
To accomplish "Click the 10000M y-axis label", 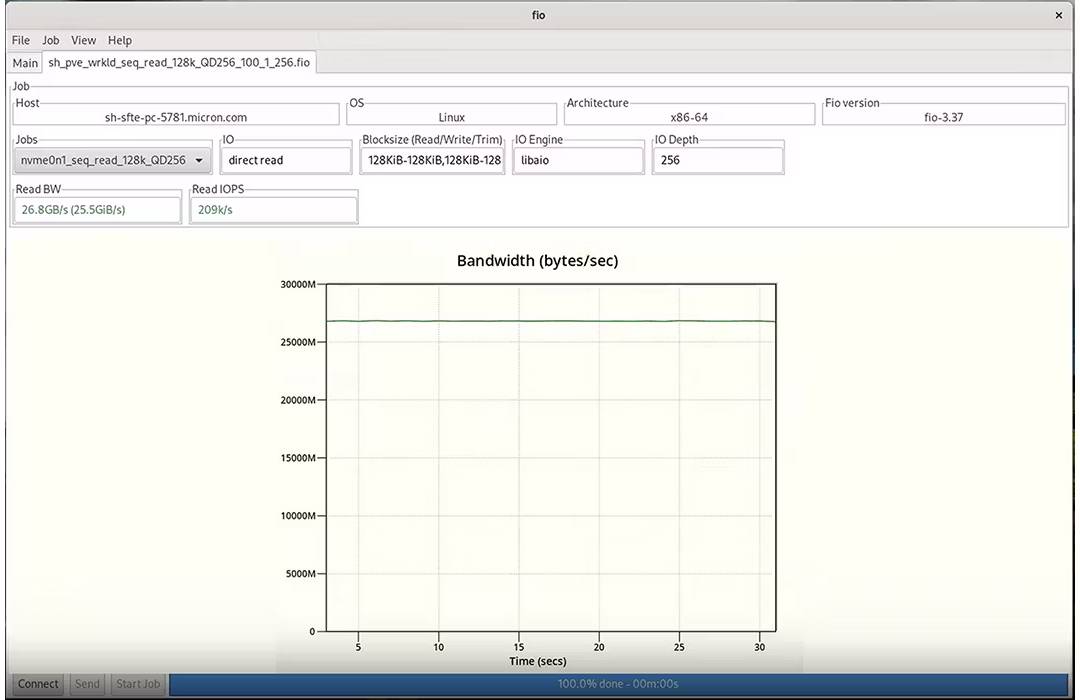I will pos(298,516).
